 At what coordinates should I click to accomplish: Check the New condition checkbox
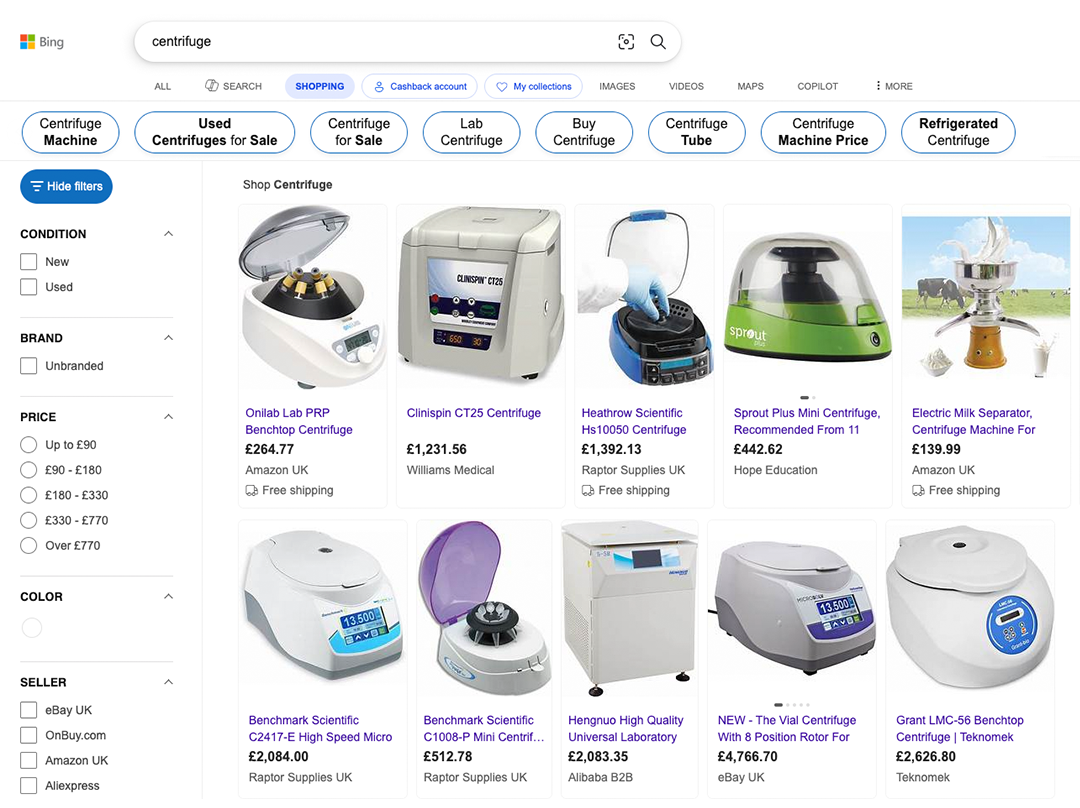(x=29, y=262)
